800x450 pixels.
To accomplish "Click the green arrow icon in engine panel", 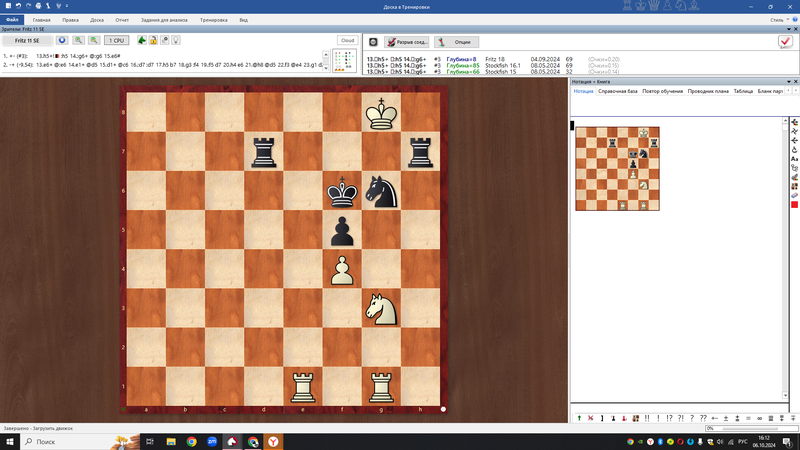I will click(142, 41).
